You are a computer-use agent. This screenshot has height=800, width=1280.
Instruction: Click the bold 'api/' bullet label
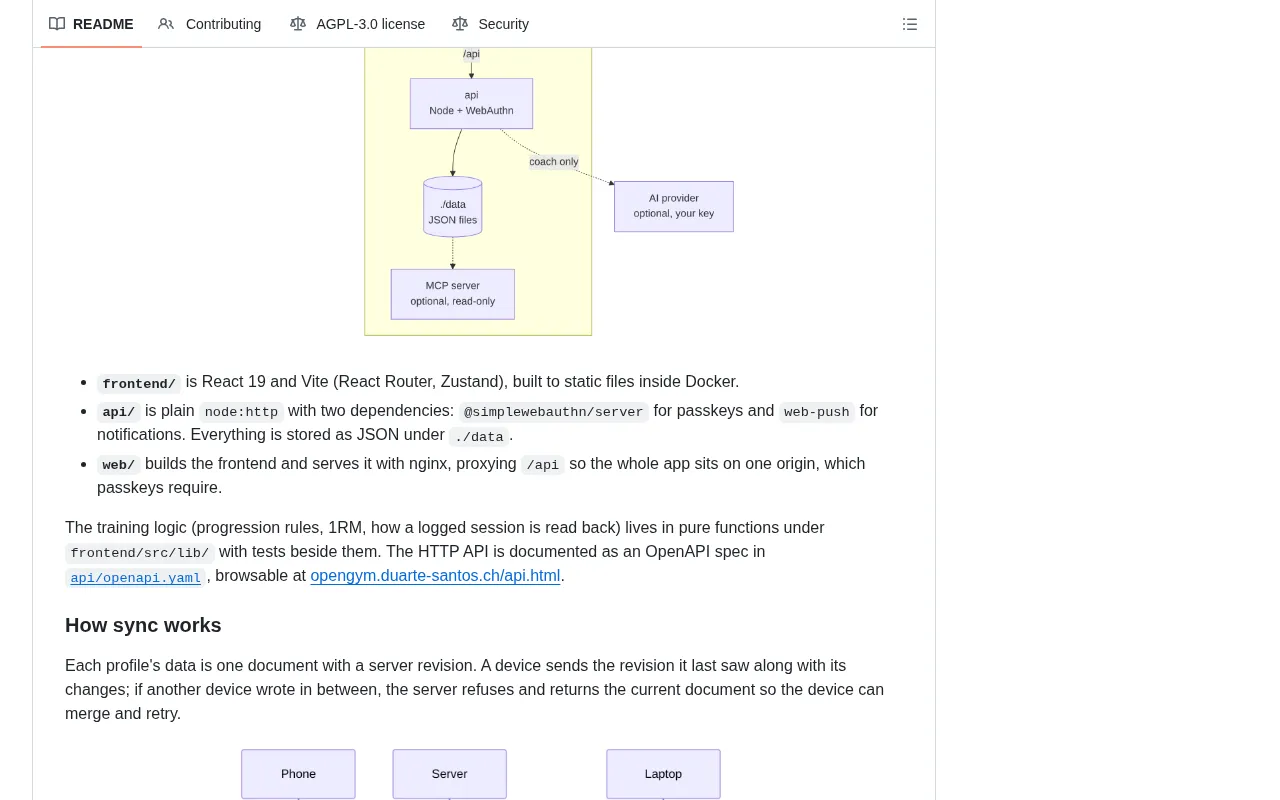point(119,412)
